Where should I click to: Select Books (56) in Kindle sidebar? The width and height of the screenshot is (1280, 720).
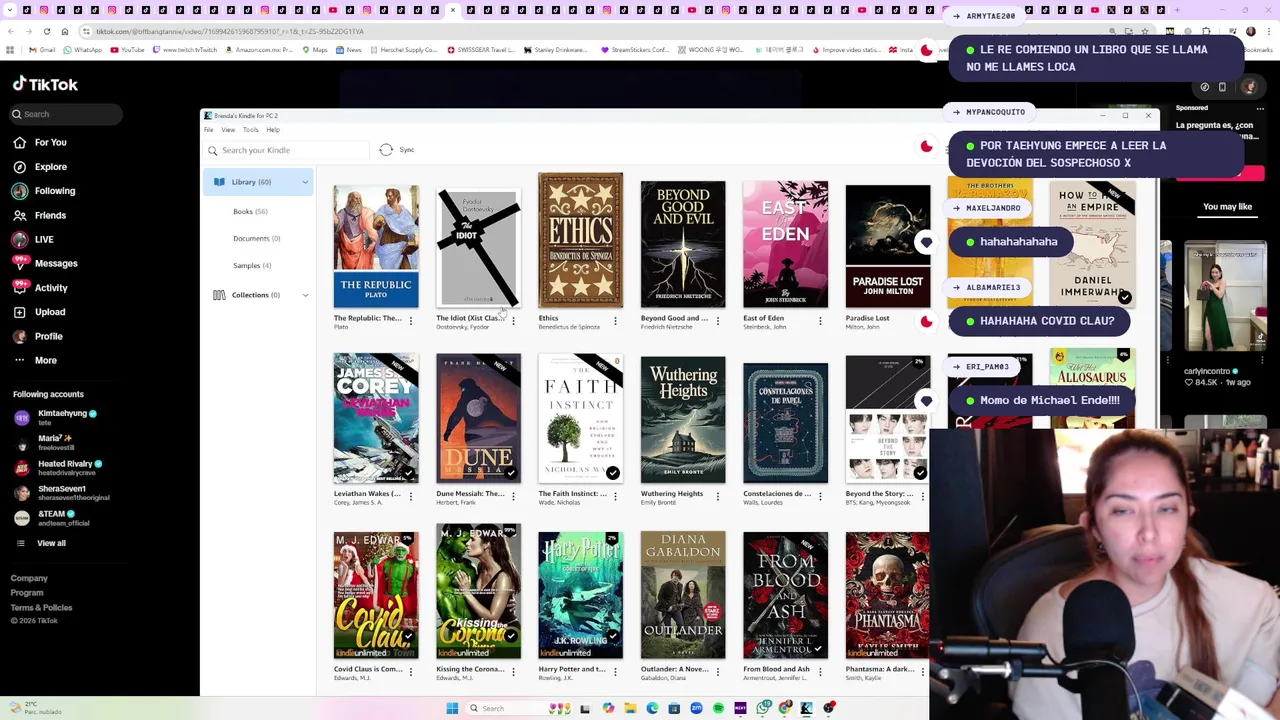[x=250, y=211]
